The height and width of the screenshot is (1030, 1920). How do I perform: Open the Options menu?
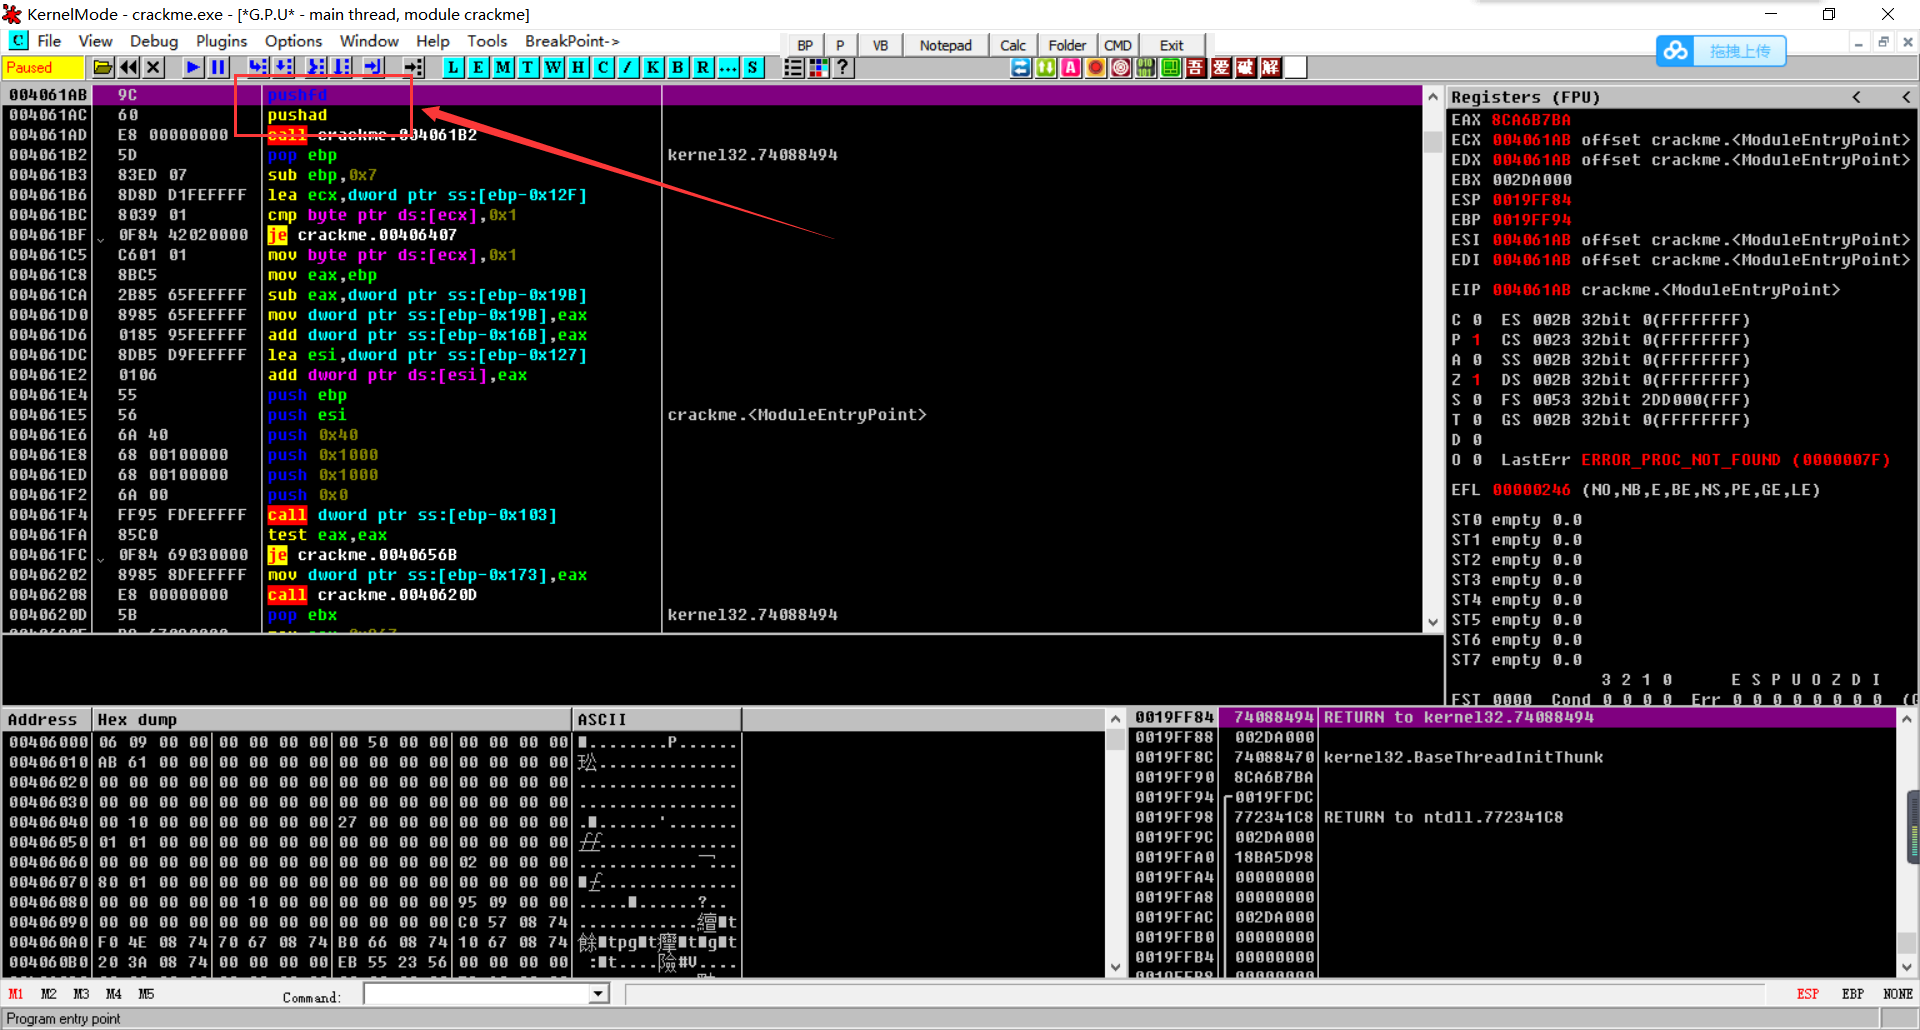293,41
